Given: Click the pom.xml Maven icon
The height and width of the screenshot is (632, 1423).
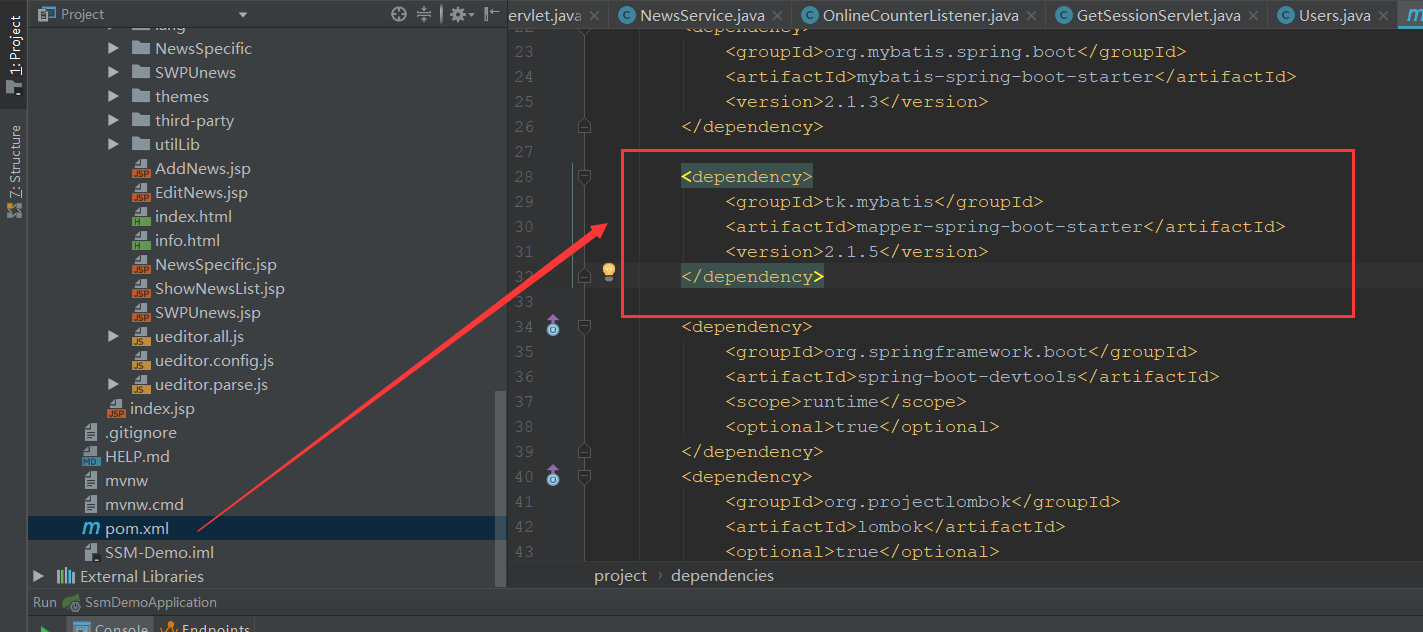Looking at the screenshot, I should (x=91, y=528).
